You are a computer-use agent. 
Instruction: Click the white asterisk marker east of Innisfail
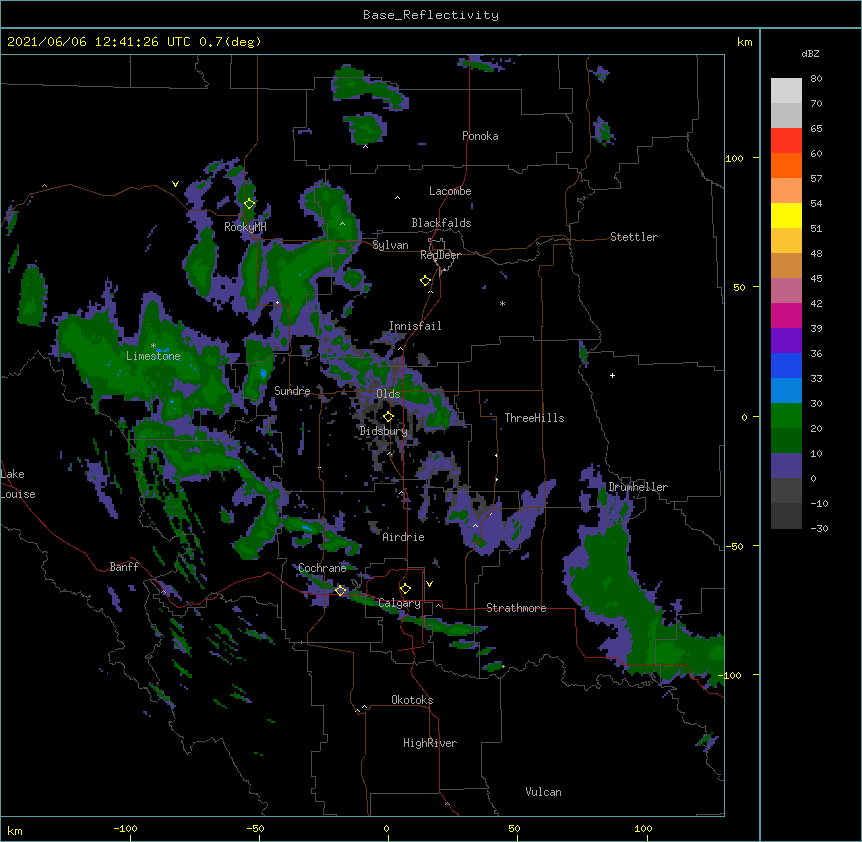coord(502,303)
